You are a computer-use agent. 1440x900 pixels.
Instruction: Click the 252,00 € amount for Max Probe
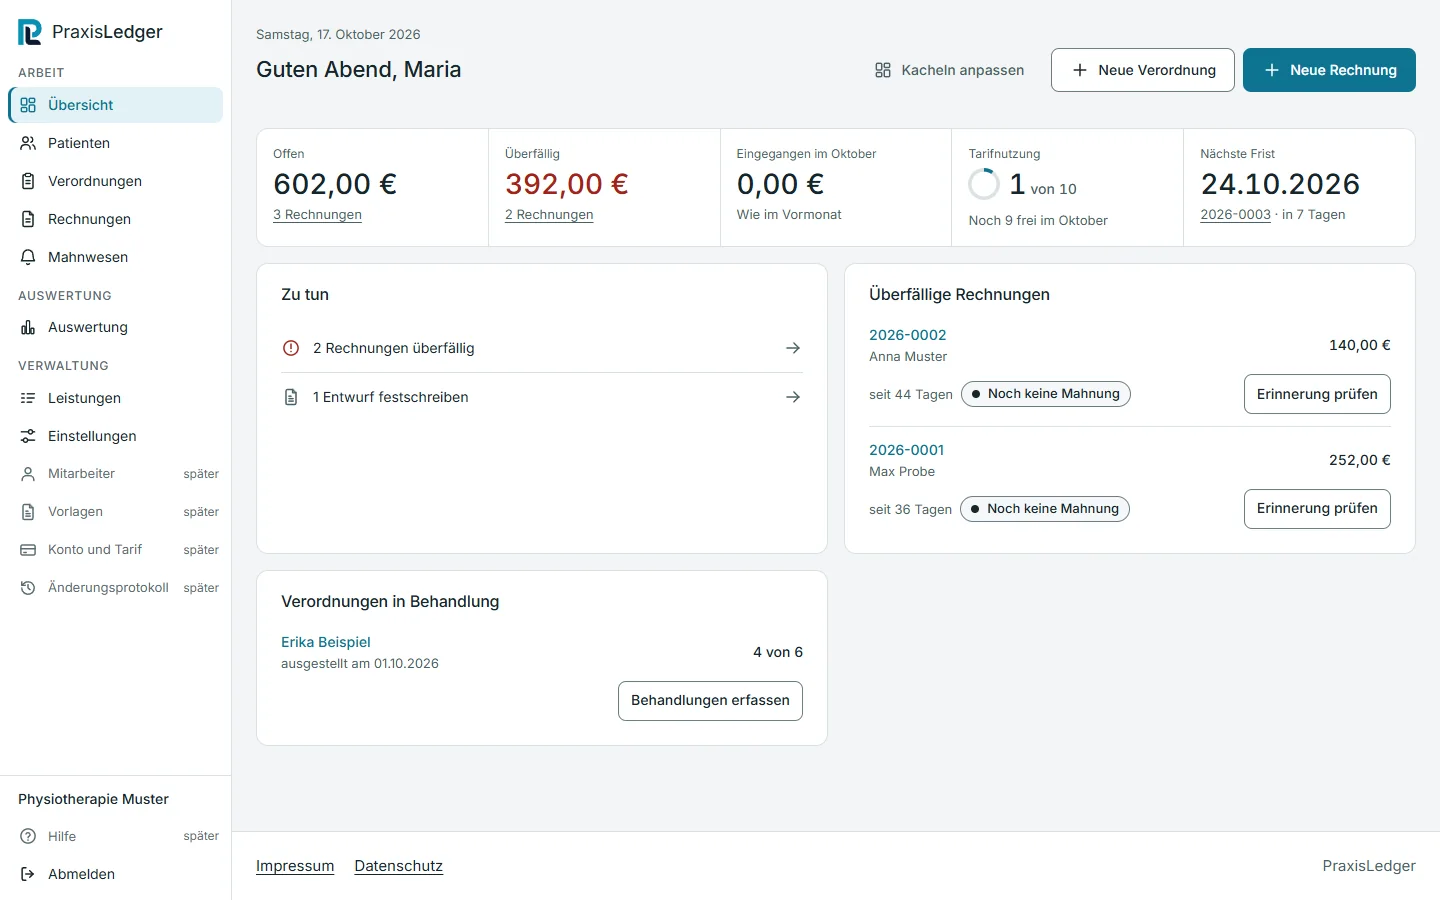(x=1360, y=460)
